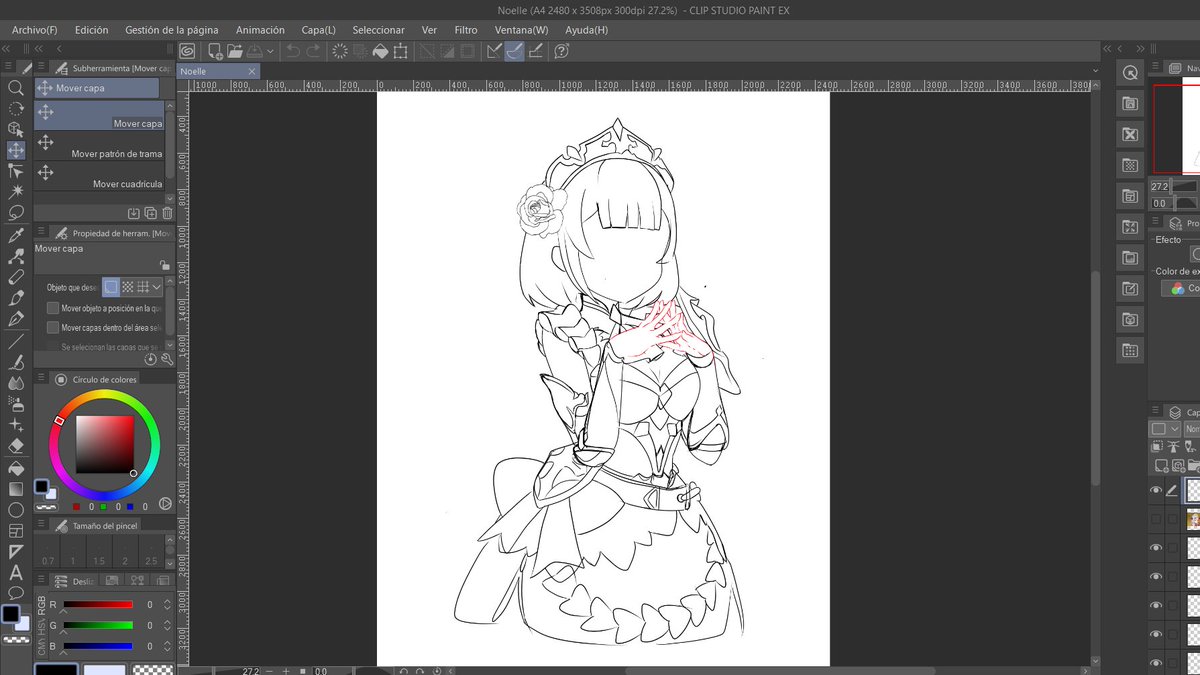Select the Zoom magnifier tool

pos(16,88)
